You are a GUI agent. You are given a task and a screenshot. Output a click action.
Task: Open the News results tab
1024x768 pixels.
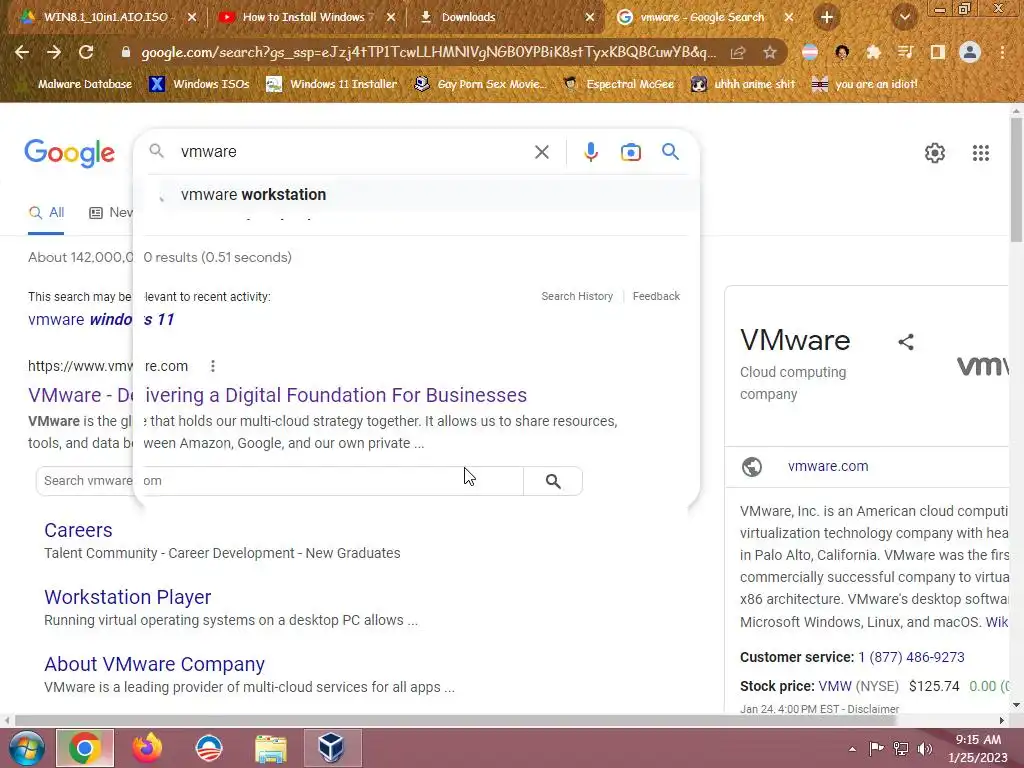[x=111, y=213]
